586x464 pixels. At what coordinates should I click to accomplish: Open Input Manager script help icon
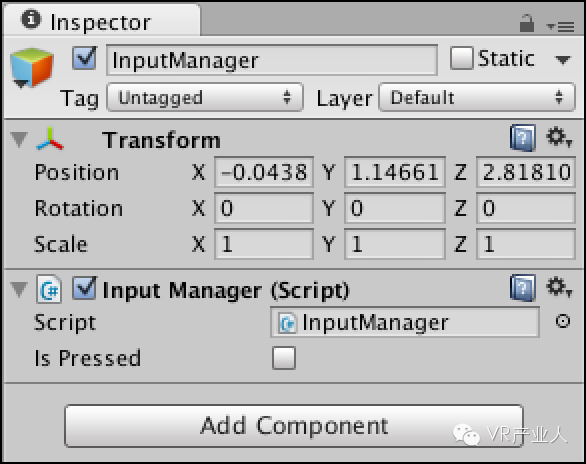tap(523, 287)
